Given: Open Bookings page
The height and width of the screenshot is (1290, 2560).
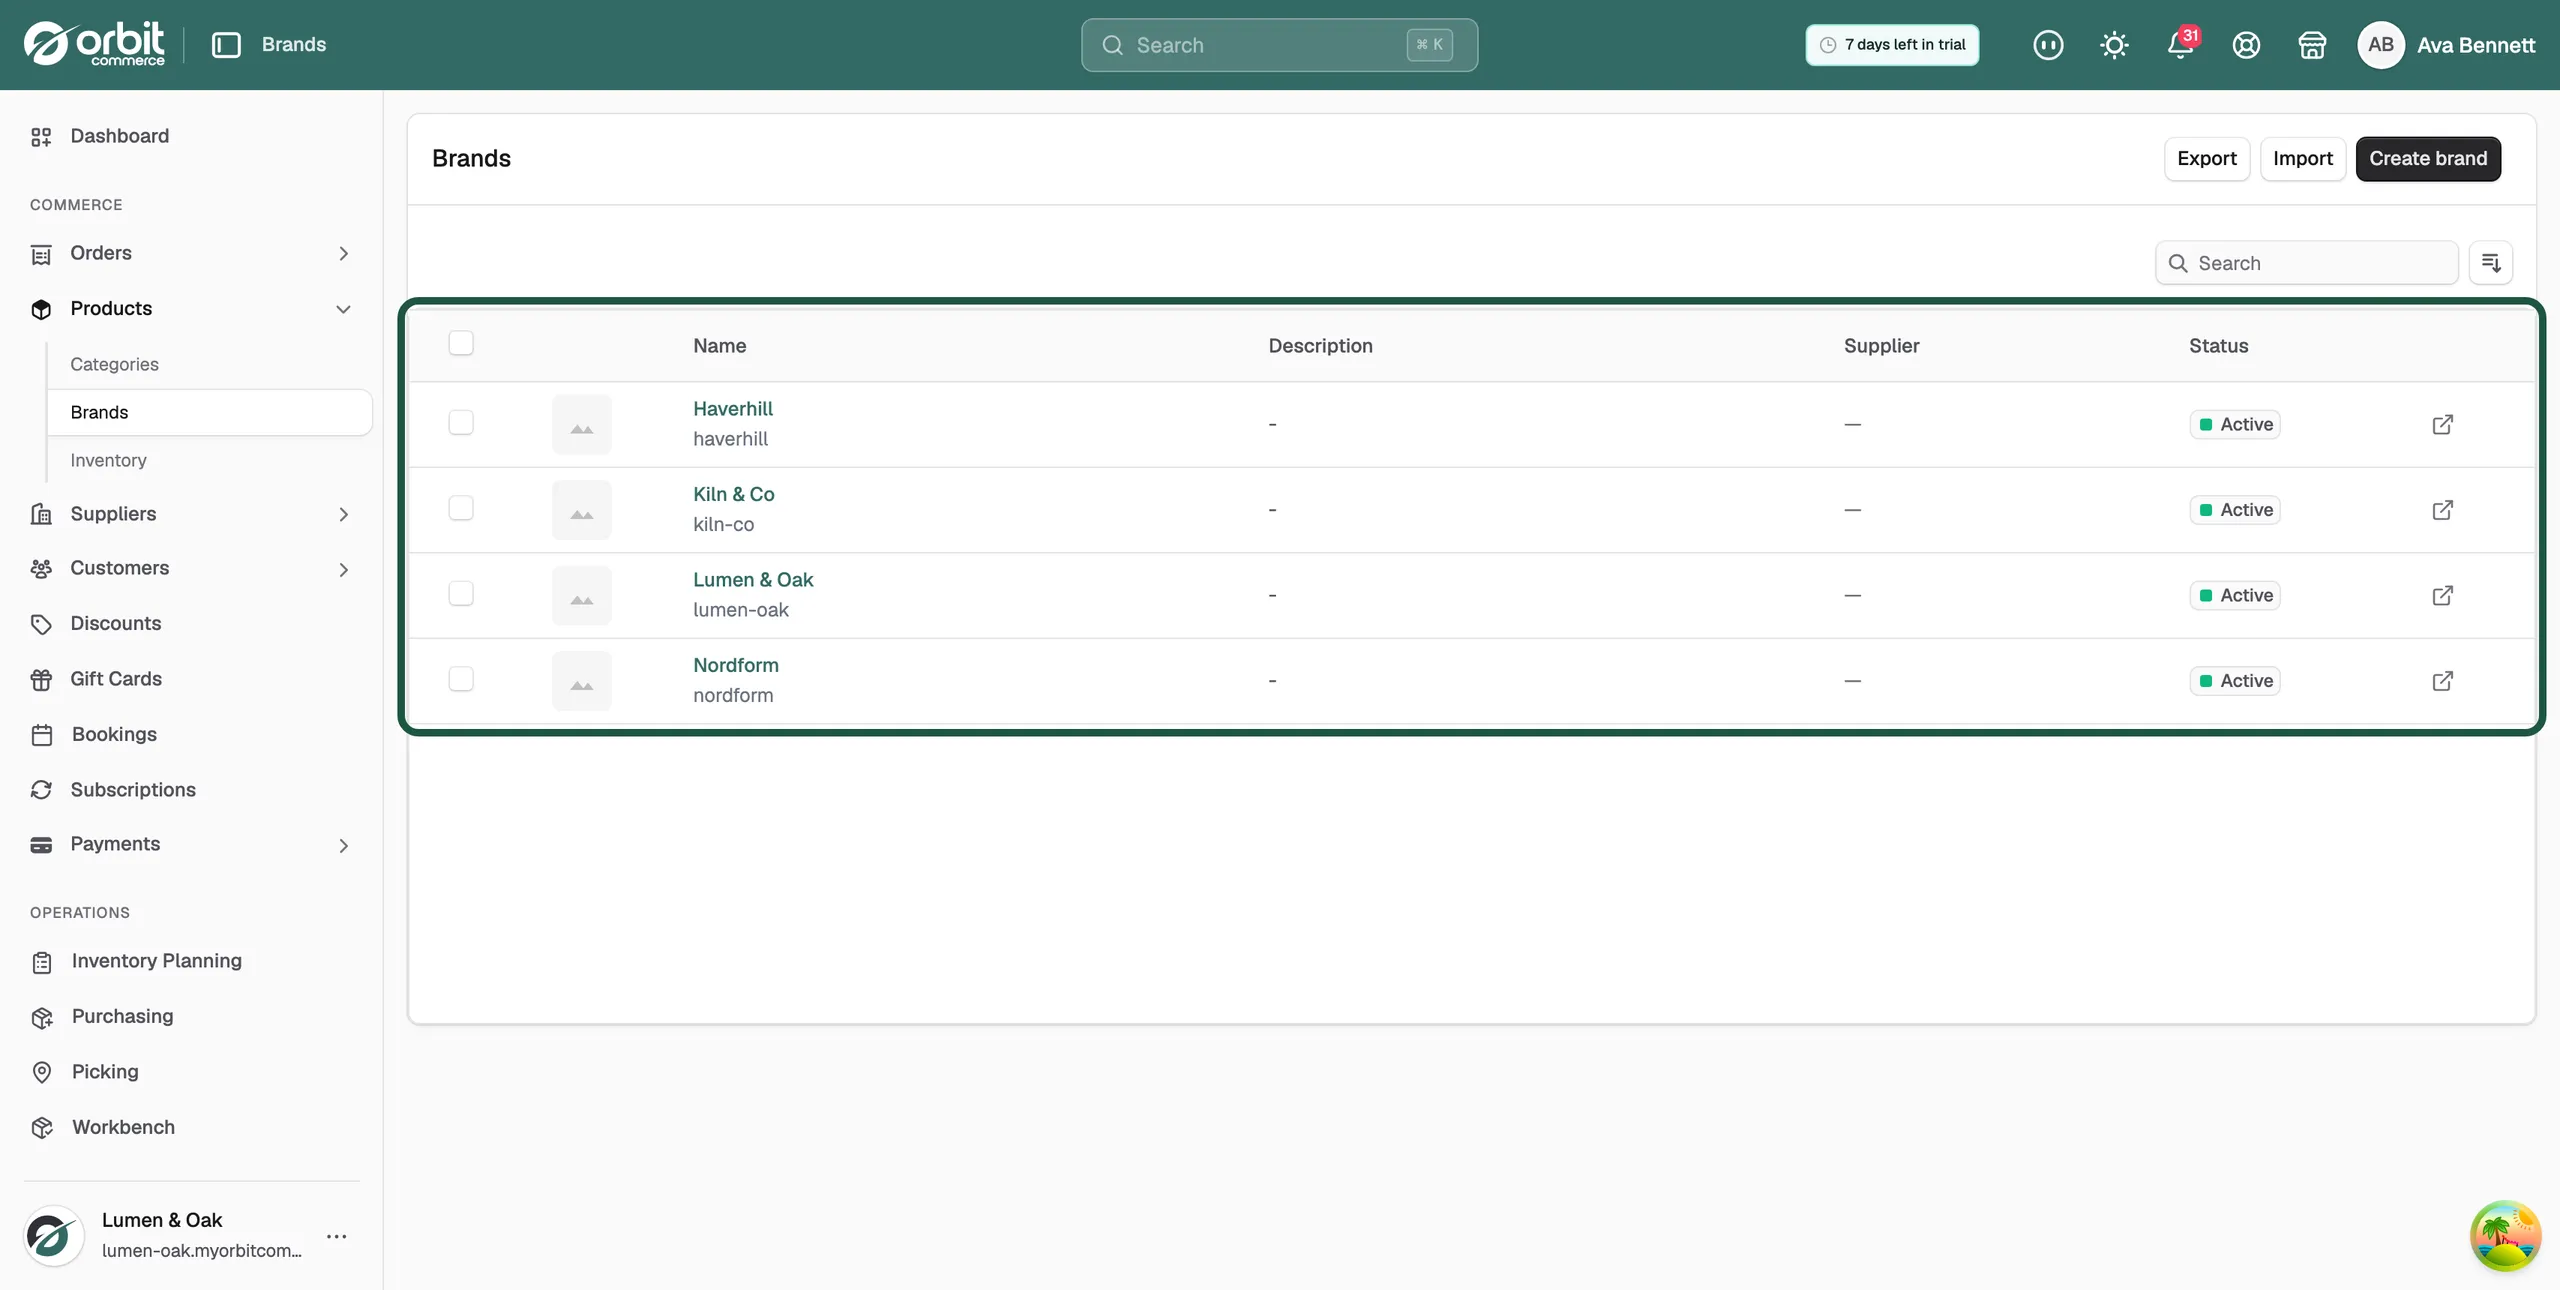Looking at the screenshot, I should (x=114, y=734).
